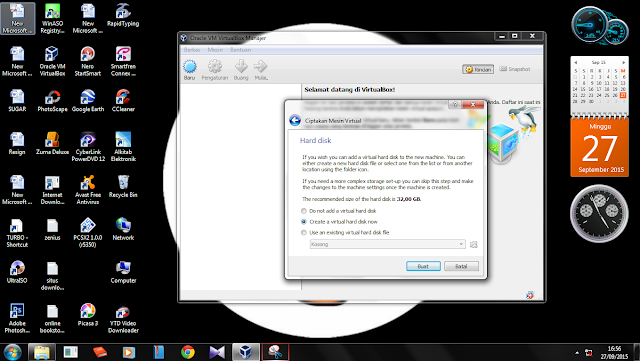Image resolution: width=640 pixels, height=361 pixels.
Task: Open the zenius file on desktop
Action: 52,229
